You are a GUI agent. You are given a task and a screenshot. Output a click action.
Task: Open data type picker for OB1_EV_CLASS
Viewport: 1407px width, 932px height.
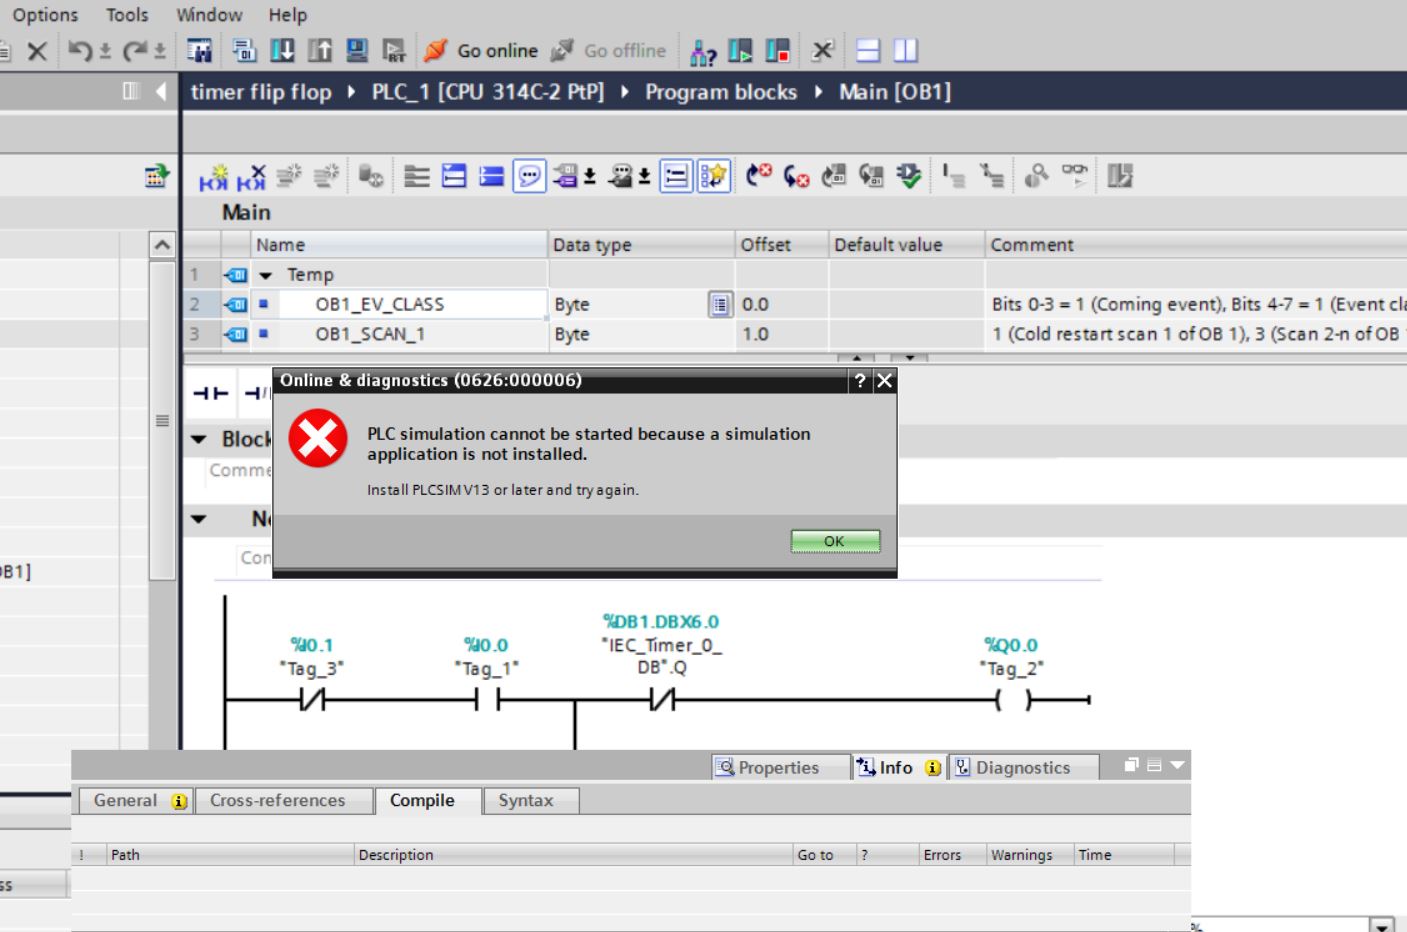click(719, 304)
